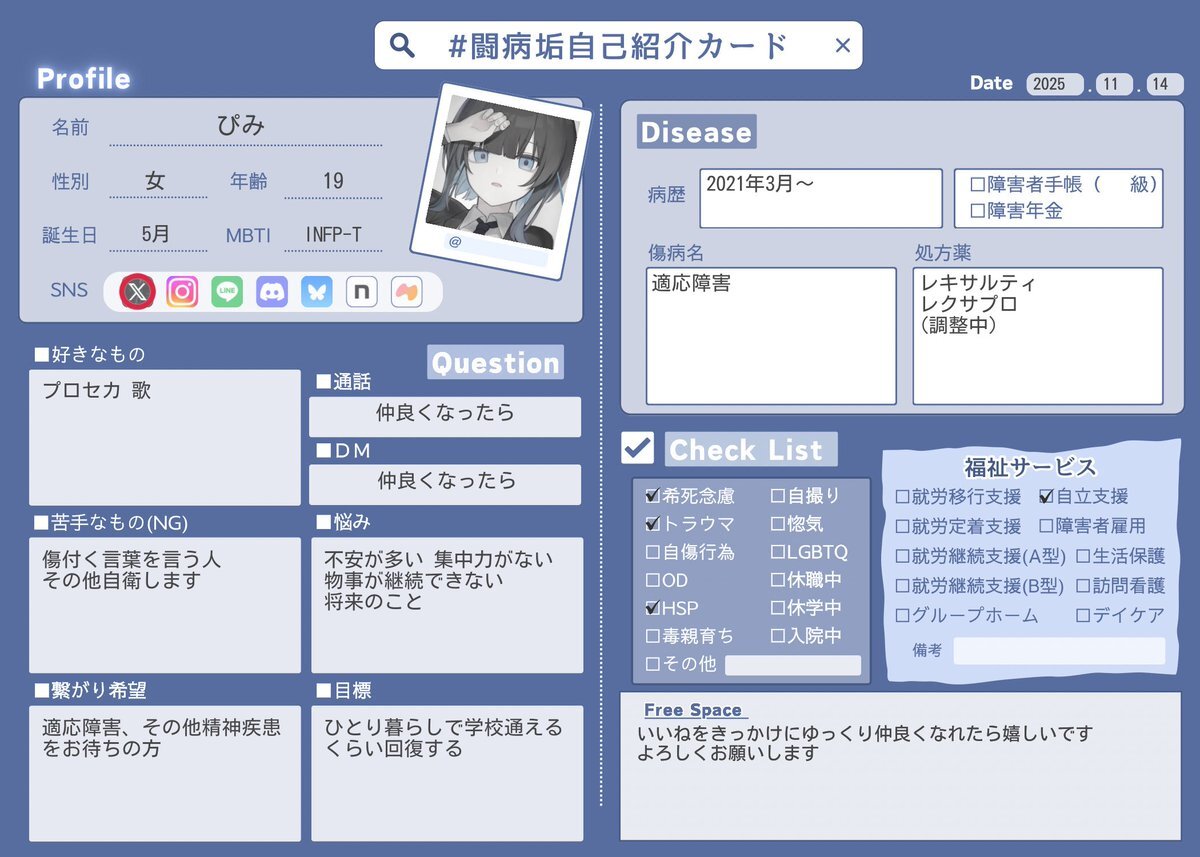Screen dimensions: 1200x857
Task: Click the 性別 field showing 女
Action: pyautogui.click(x=157, y=181)
